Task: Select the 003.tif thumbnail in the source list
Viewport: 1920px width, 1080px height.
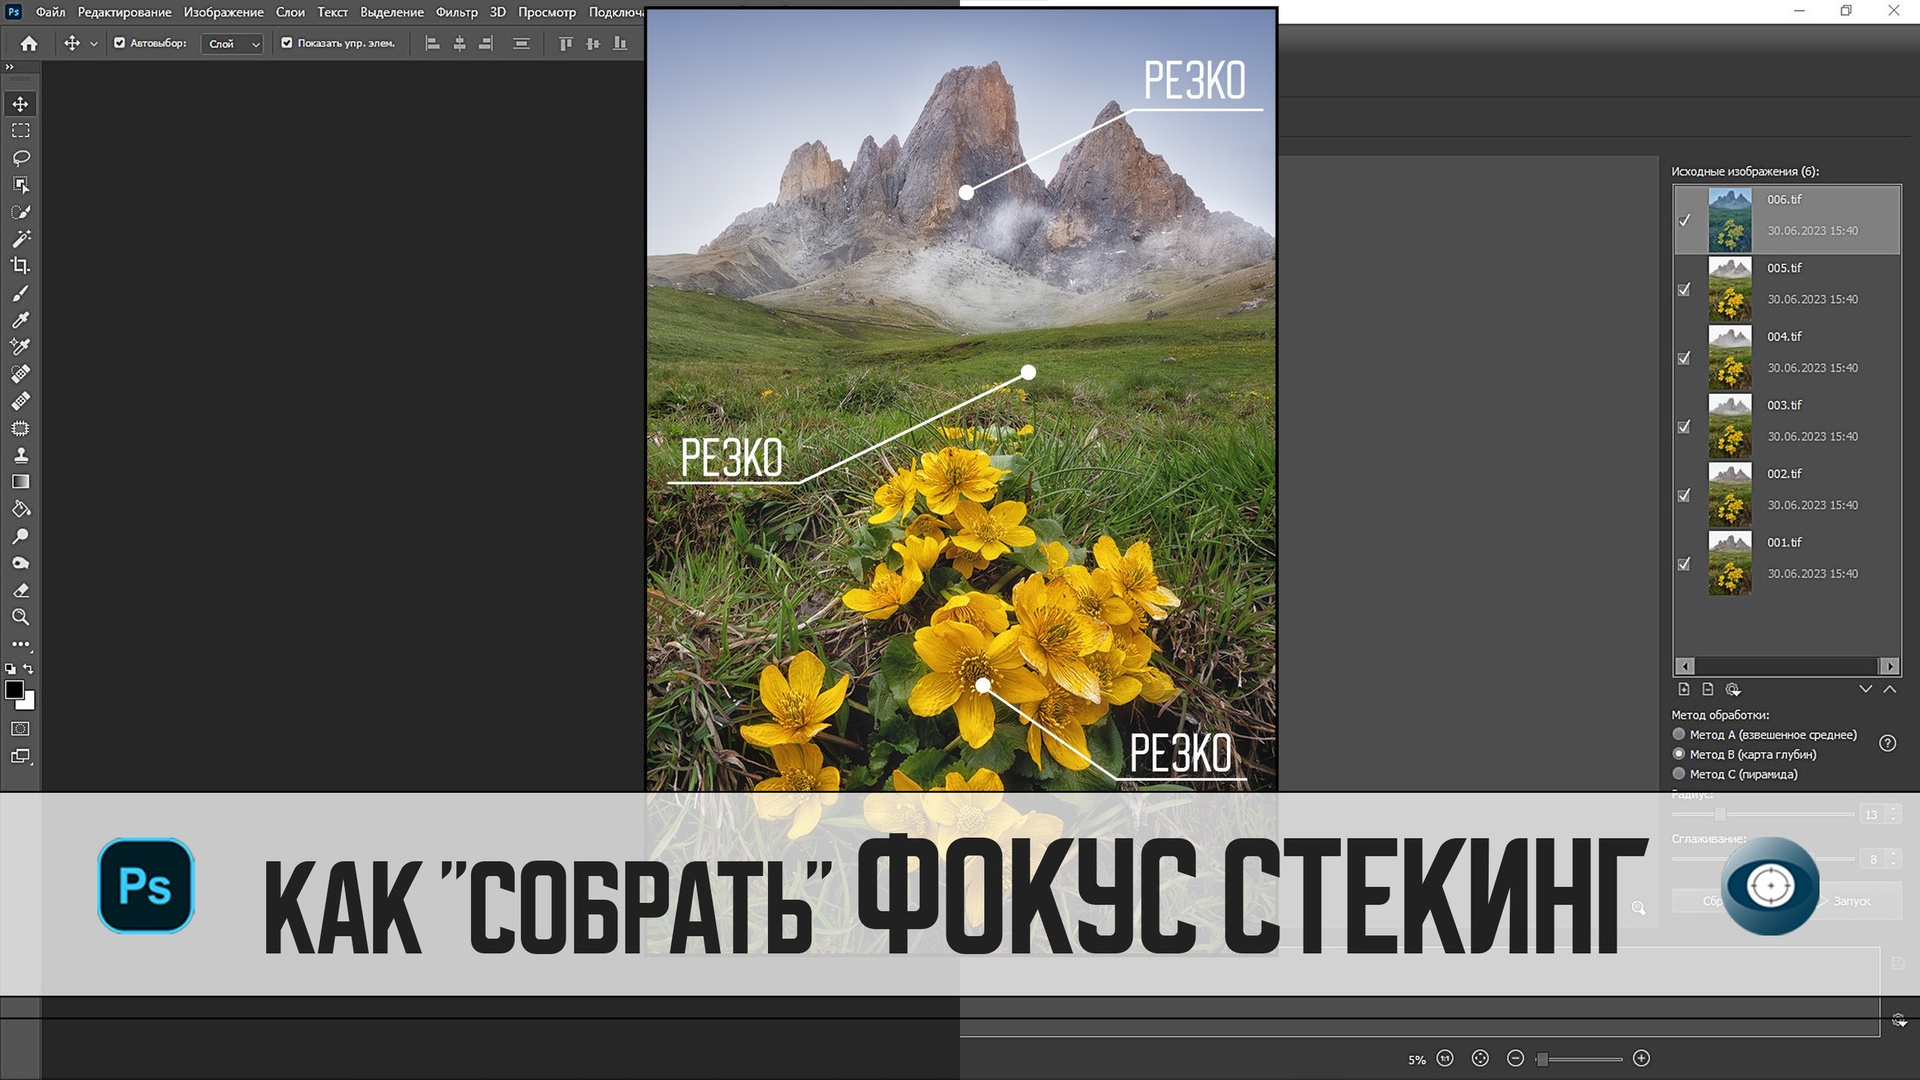Action: 1730,427
